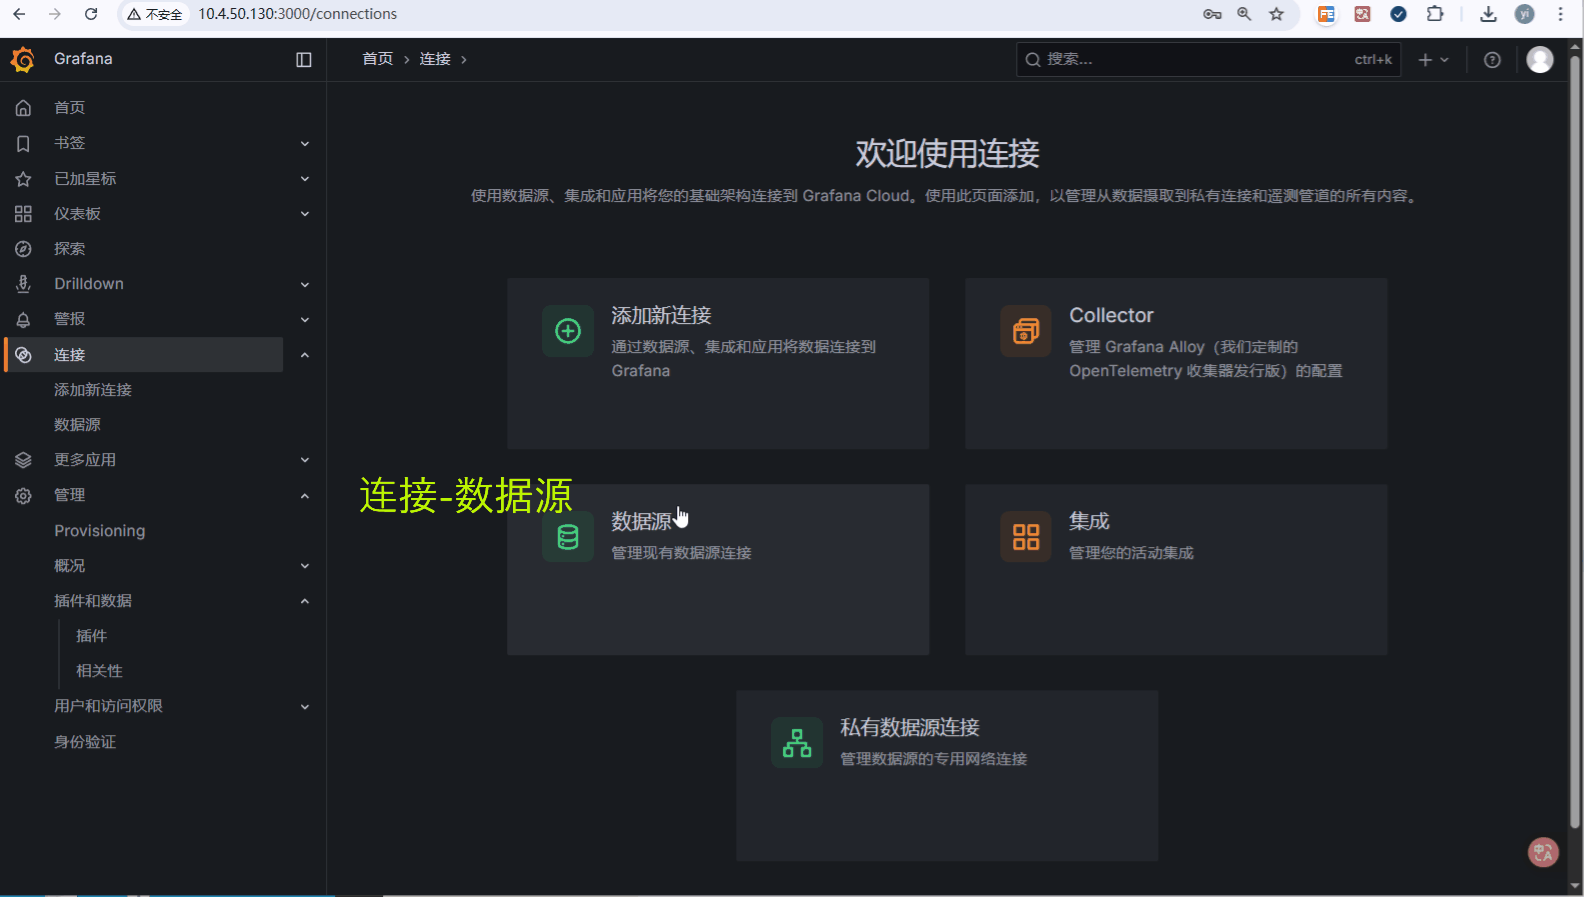Open the Dashboards (仪表板) grid icon
Viewport: 1584px width, 897px height.
[x=23, y=214]
